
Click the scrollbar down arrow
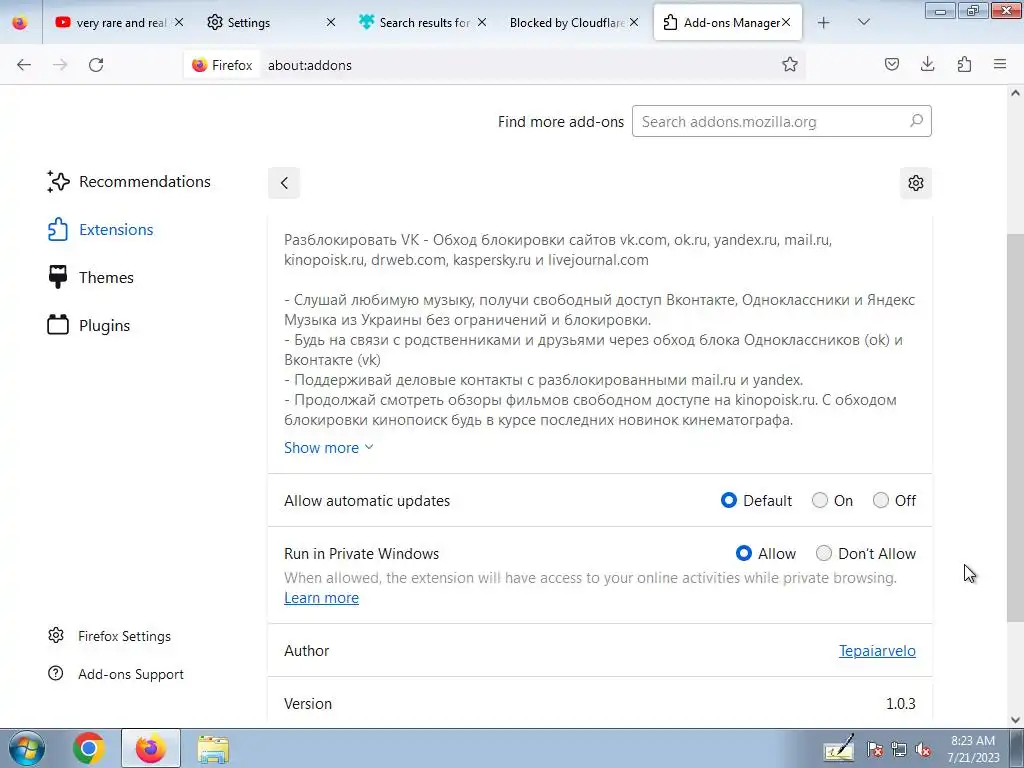(x=1015, y=720)
